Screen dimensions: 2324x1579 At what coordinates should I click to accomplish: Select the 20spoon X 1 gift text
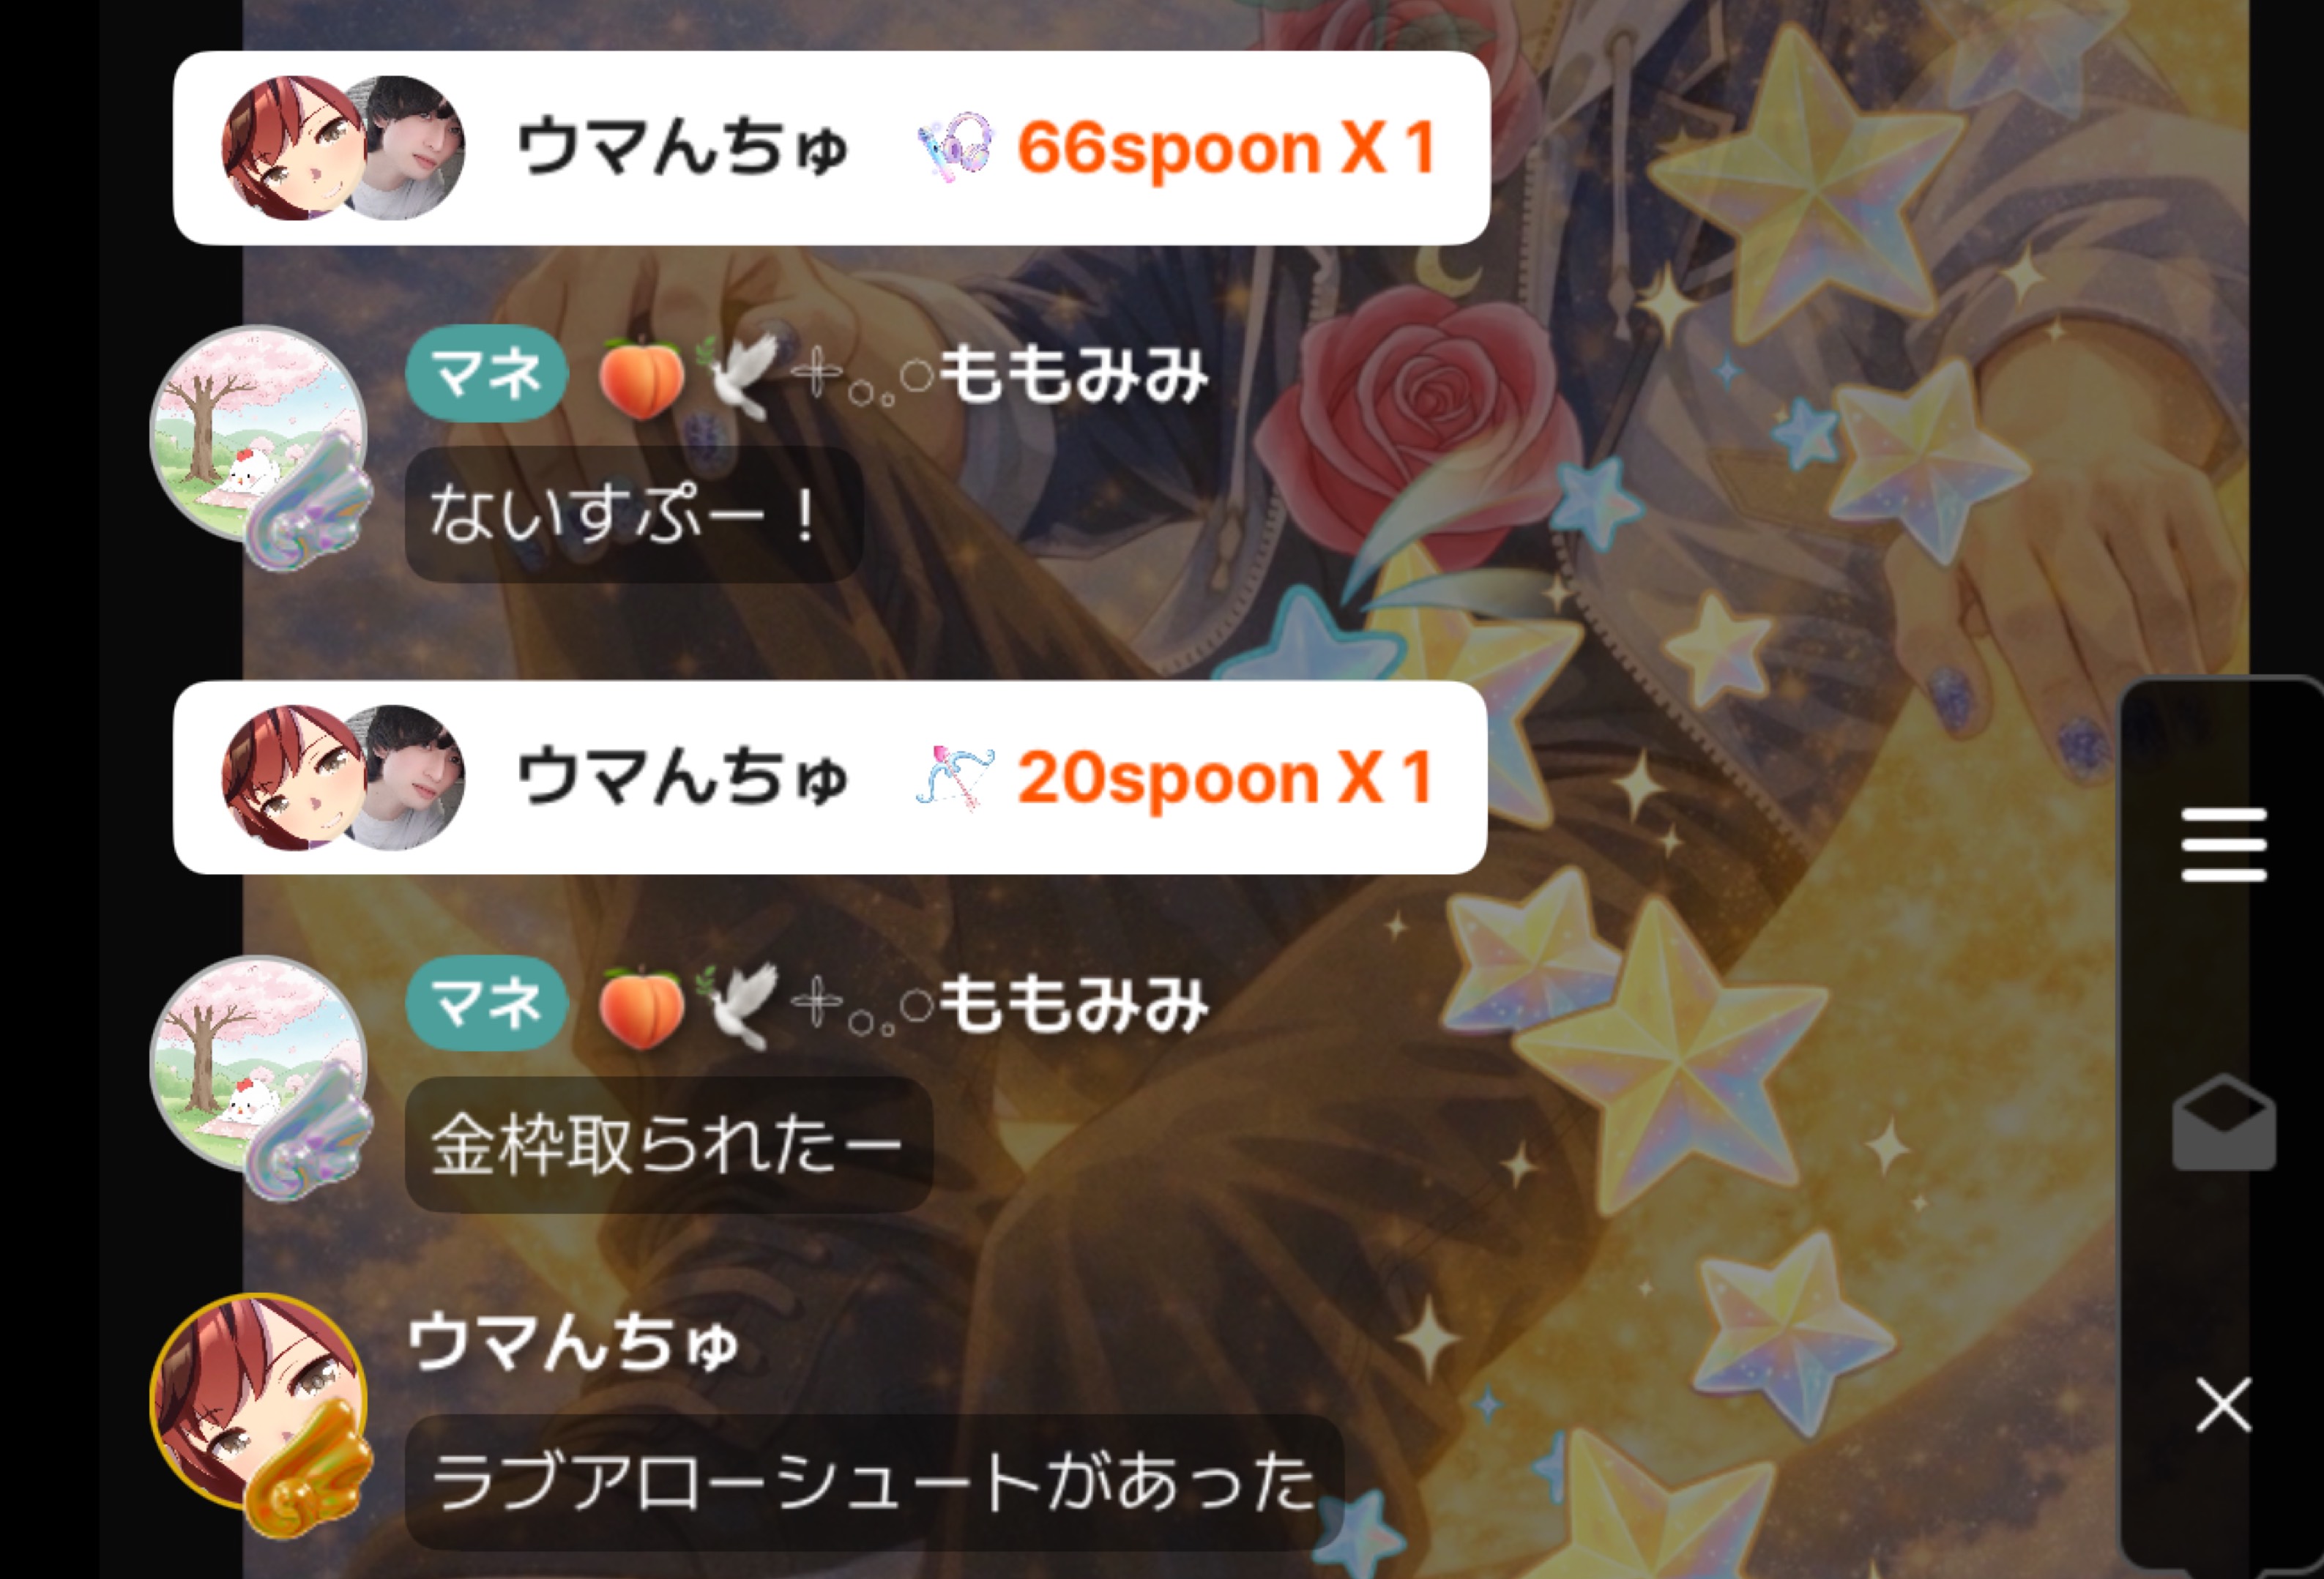click(x=1226, y=777)
